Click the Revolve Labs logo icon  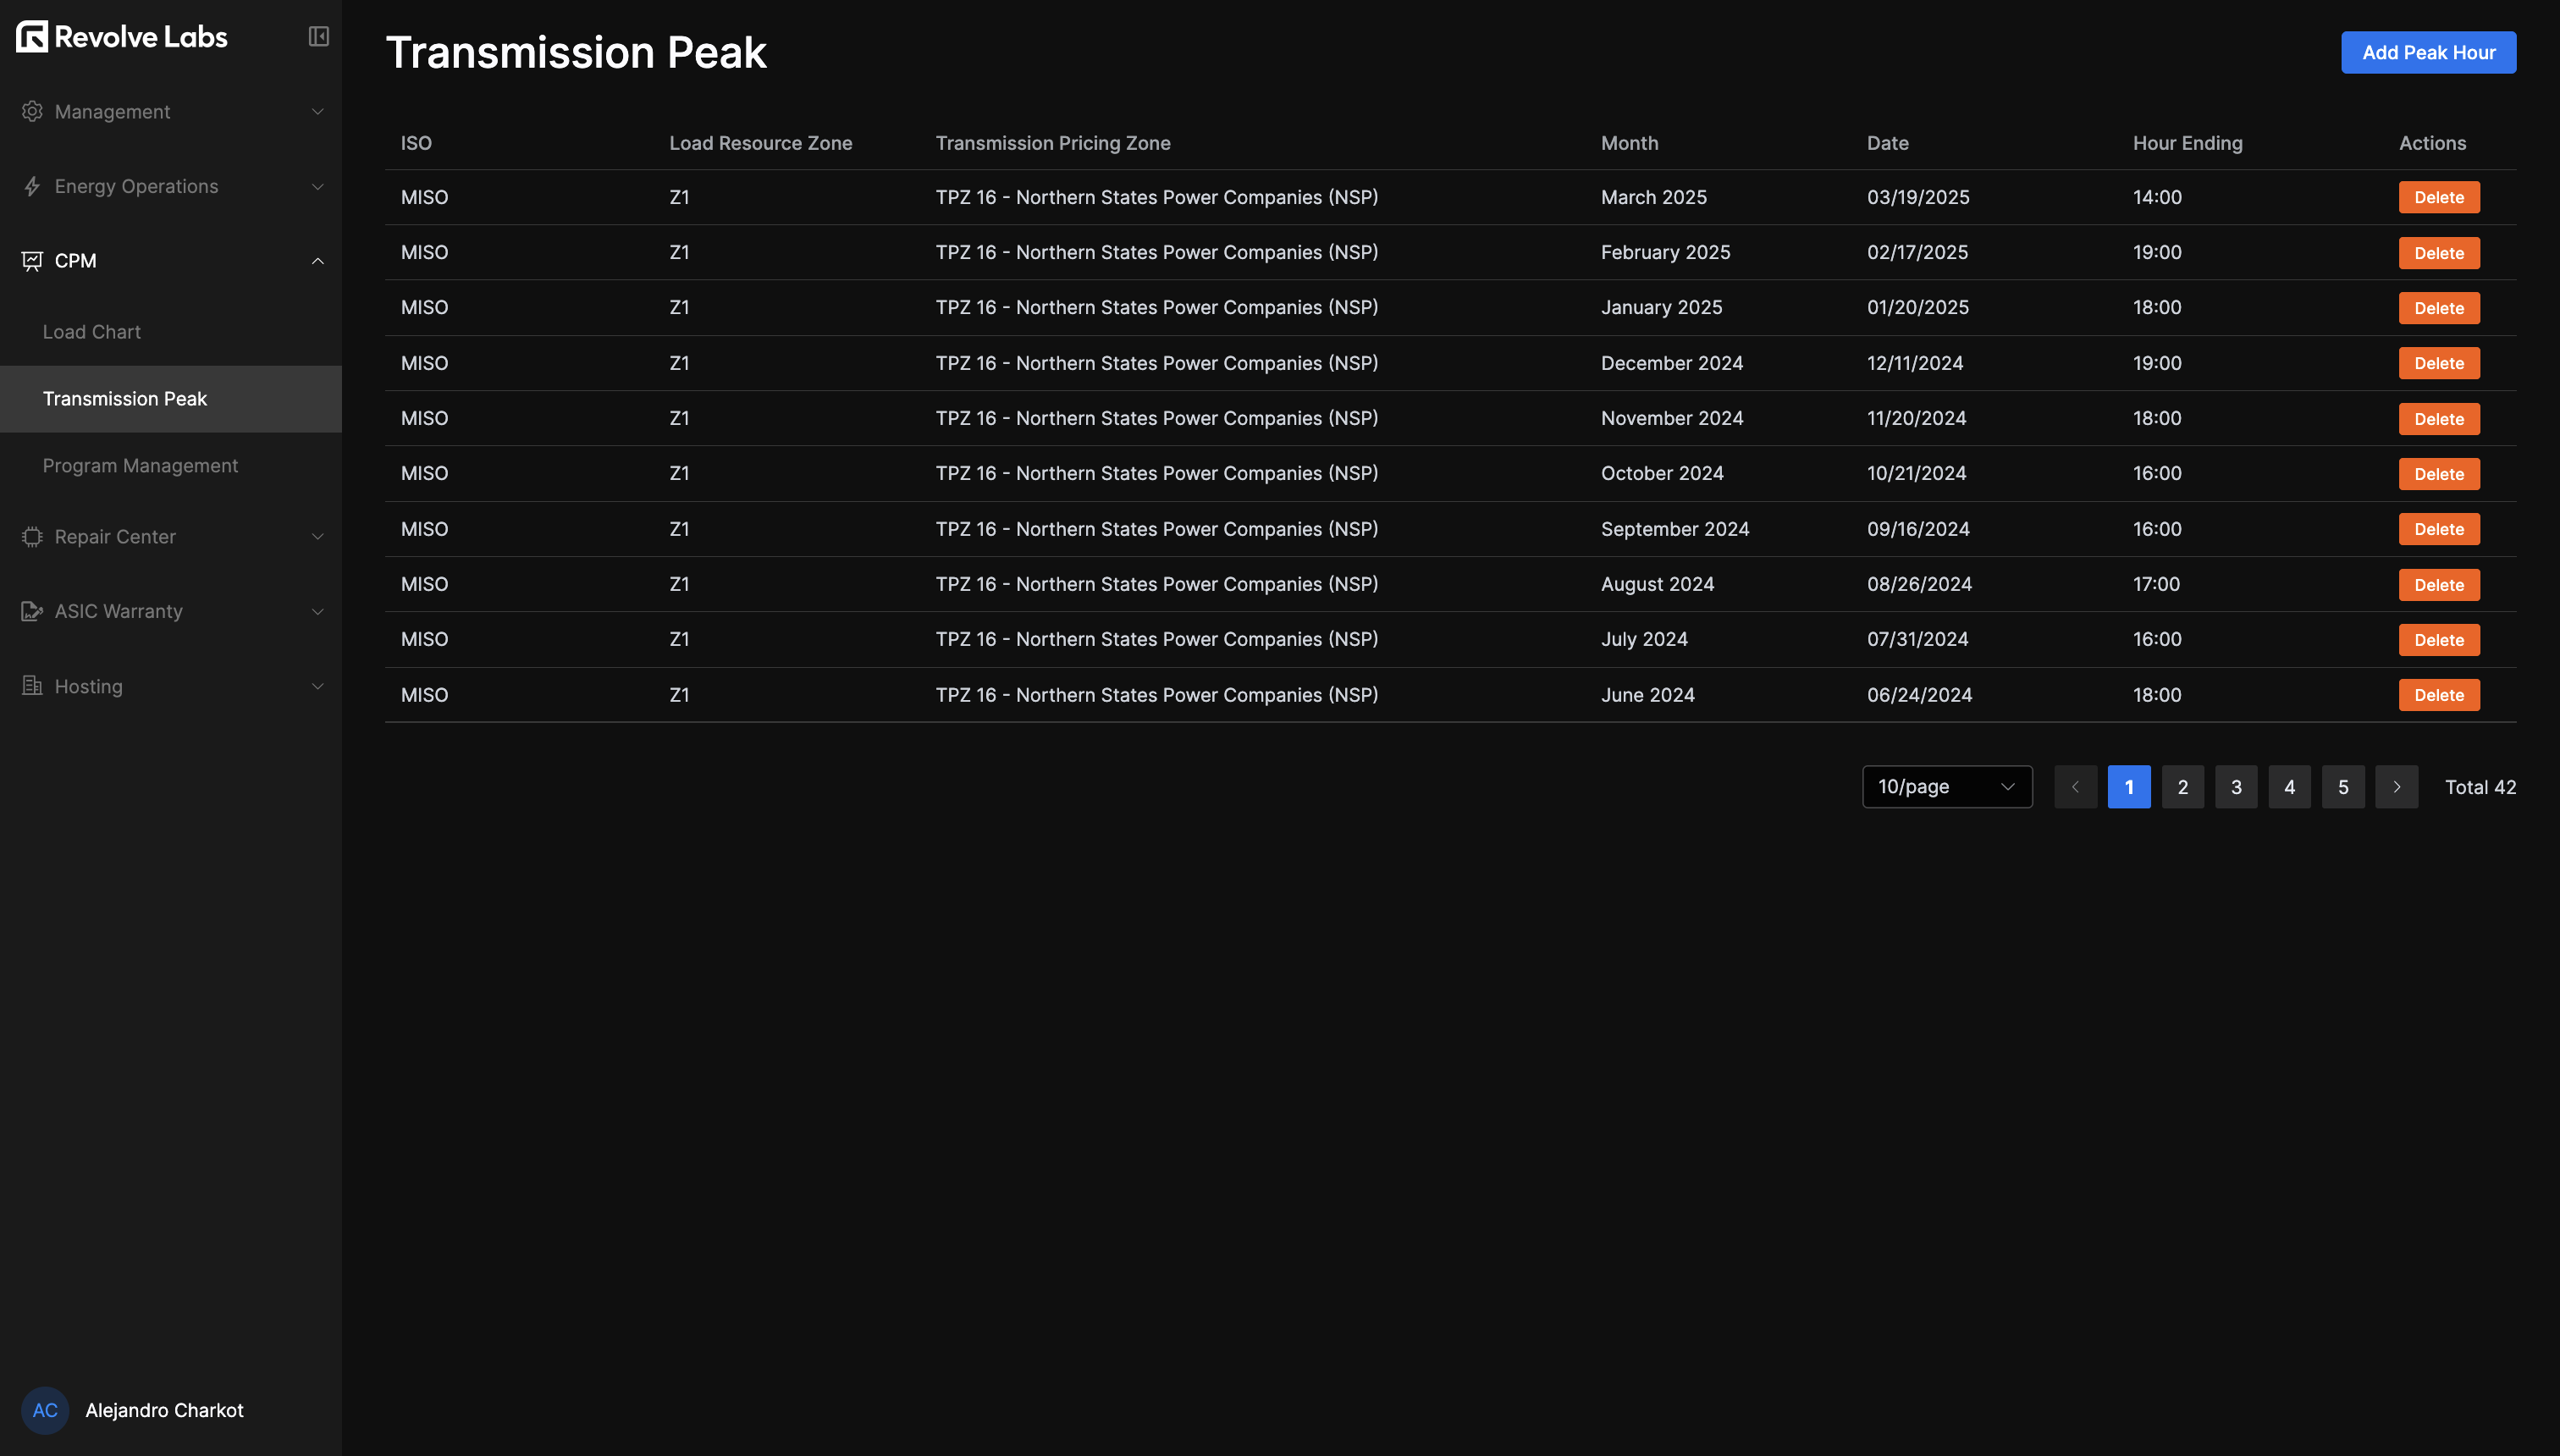pyautogui.click(x=32, y=37)
